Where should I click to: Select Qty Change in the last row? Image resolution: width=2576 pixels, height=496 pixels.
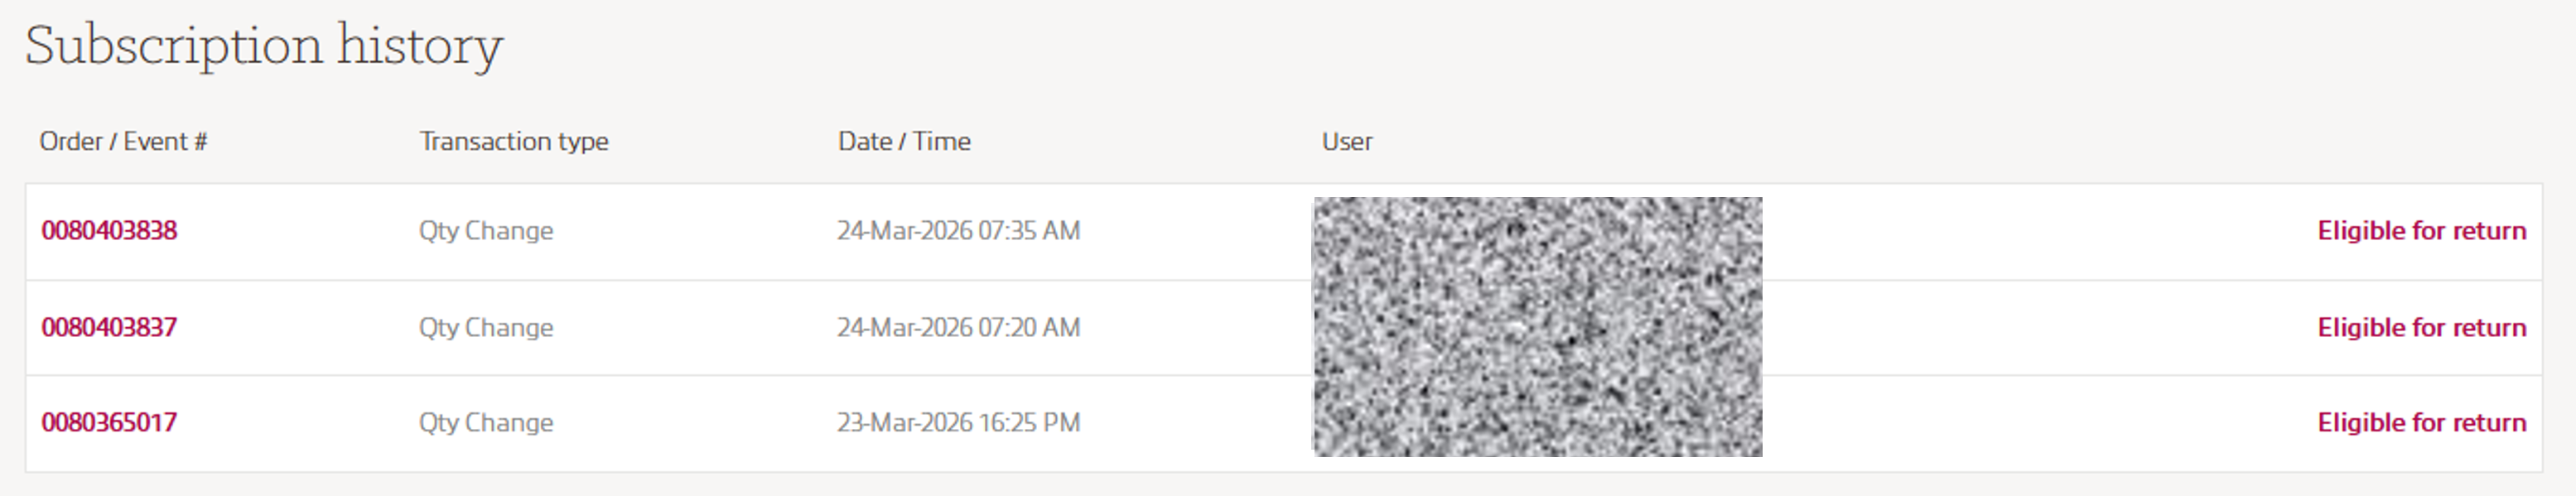click(487, 422)
